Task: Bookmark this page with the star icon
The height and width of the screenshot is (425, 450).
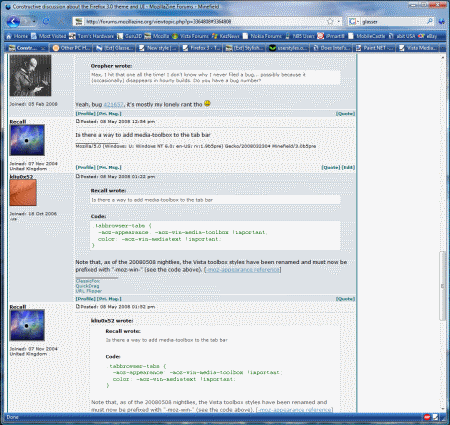Action: pyautogui.click(x=330, y=22)
